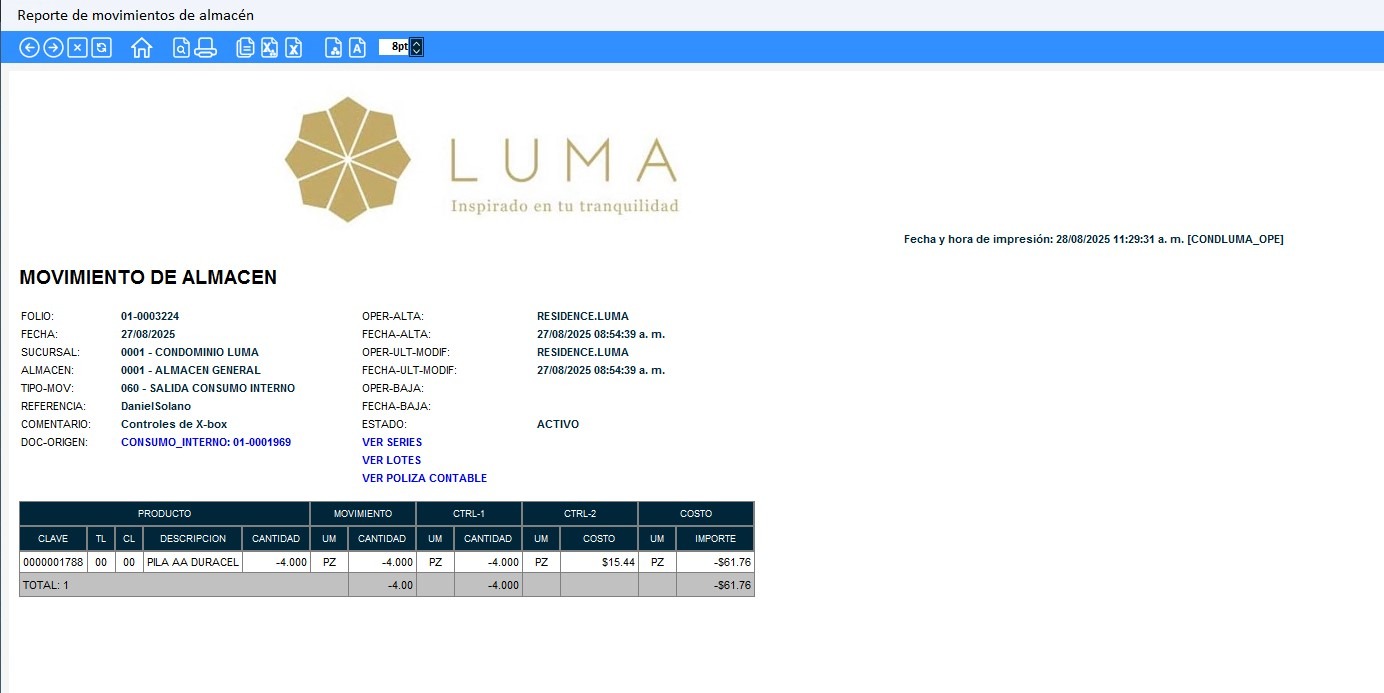Click the ACTIVO status value
The image size is (1384, 693).
point(558,424)
